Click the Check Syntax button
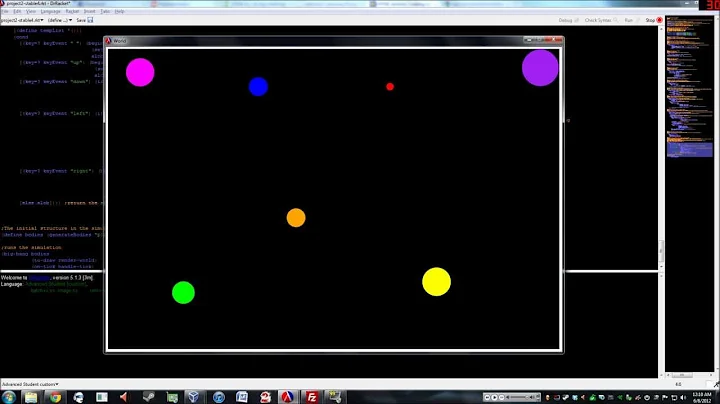This screenshot has width=720, height=404. [x=601, y=20]
